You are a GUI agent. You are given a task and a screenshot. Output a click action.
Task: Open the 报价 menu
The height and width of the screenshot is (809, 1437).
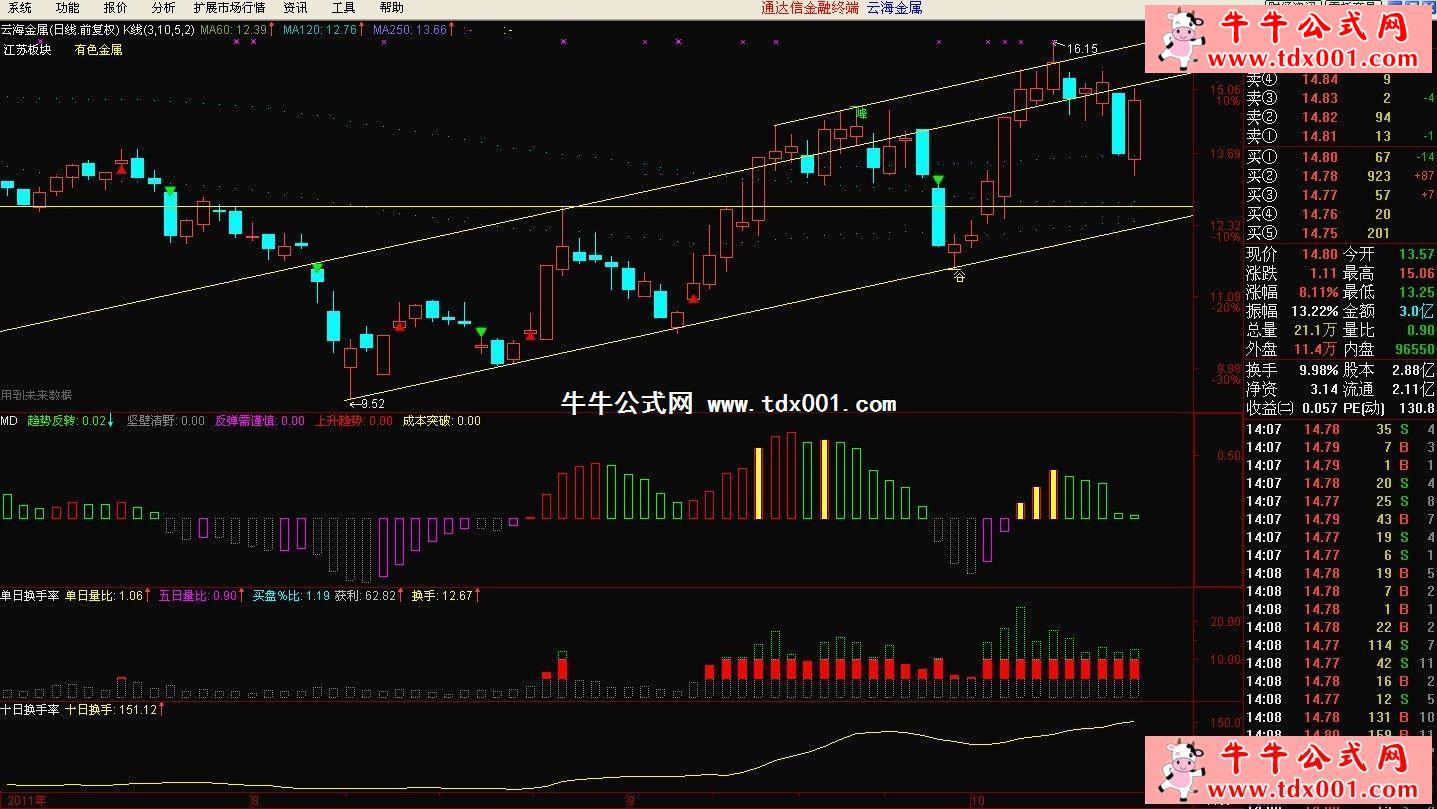[x=115, y=8]
